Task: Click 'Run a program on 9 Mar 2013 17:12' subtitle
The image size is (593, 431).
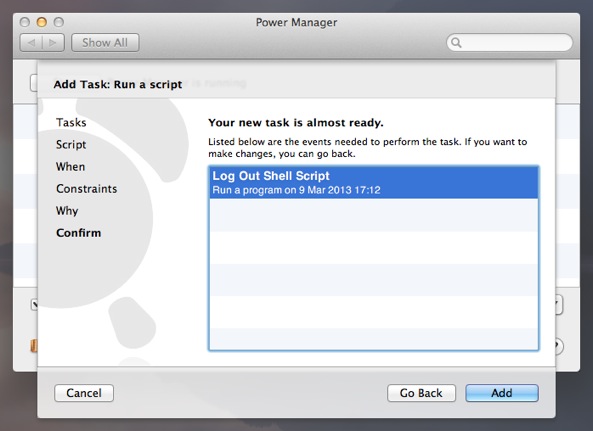Action: point(296,190)
